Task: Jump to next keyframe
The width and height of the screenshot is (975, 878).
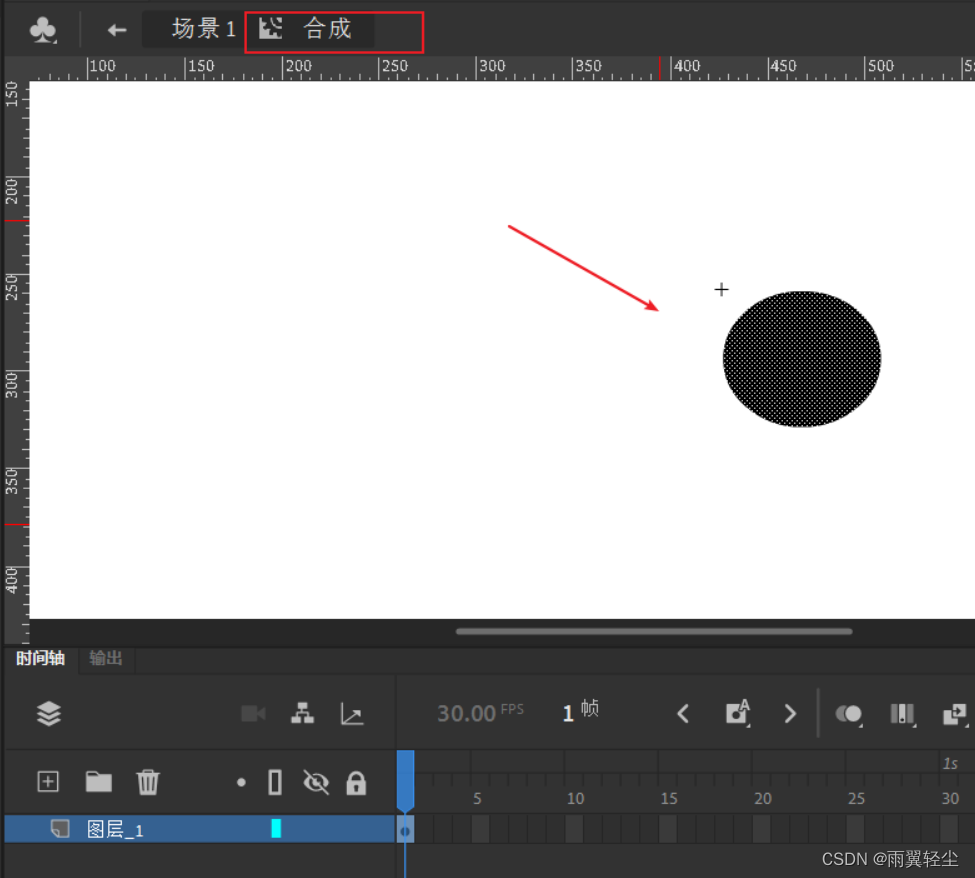Action: click(790, 713)
